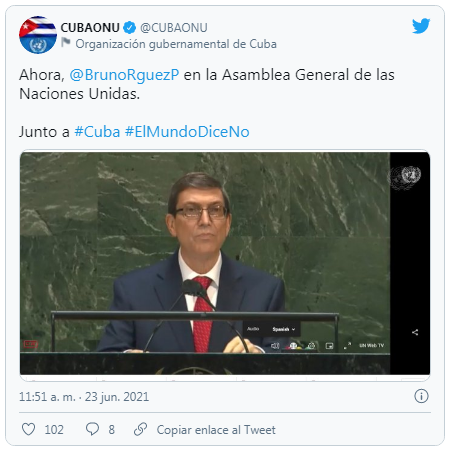Click the Twitter bird logo
Image resolution: width=452 pixels, height=455 pixels.
click(421, 26)
